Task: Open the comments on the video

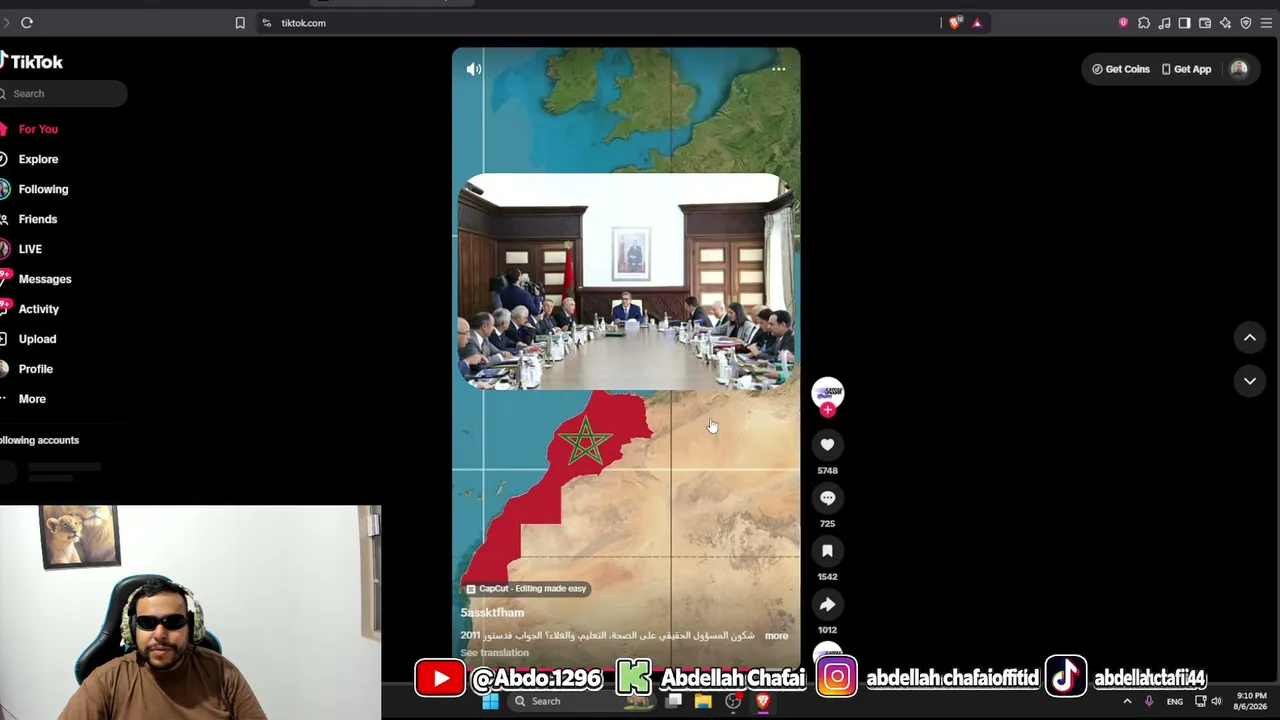Action: [827, 498]
